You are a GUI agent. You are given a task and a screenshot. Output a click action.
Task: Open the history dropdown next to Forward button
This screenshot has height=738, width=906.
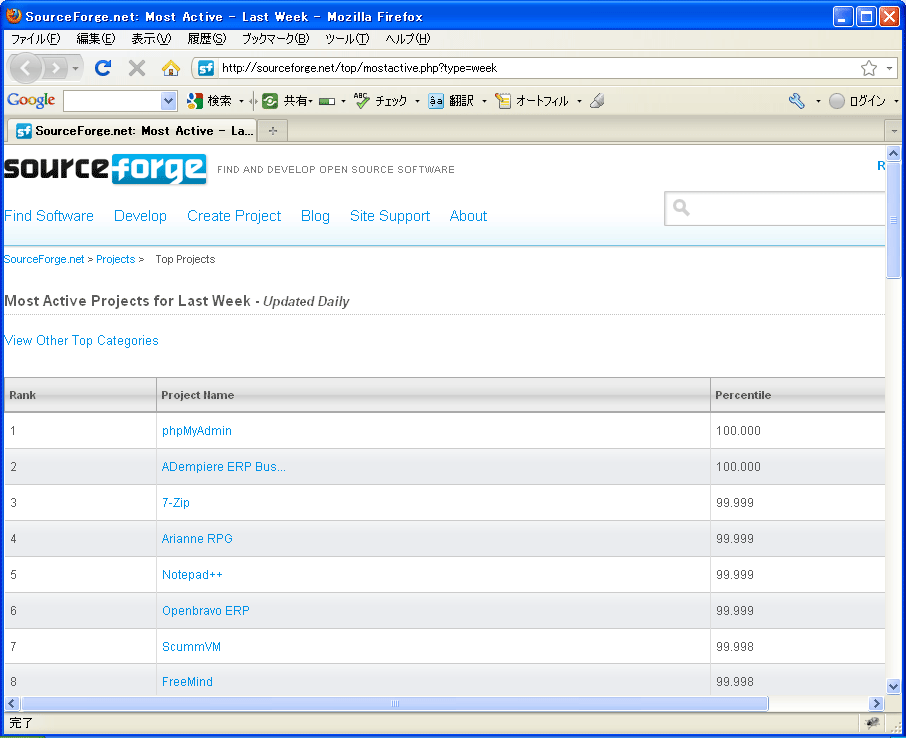click(75, 68)
